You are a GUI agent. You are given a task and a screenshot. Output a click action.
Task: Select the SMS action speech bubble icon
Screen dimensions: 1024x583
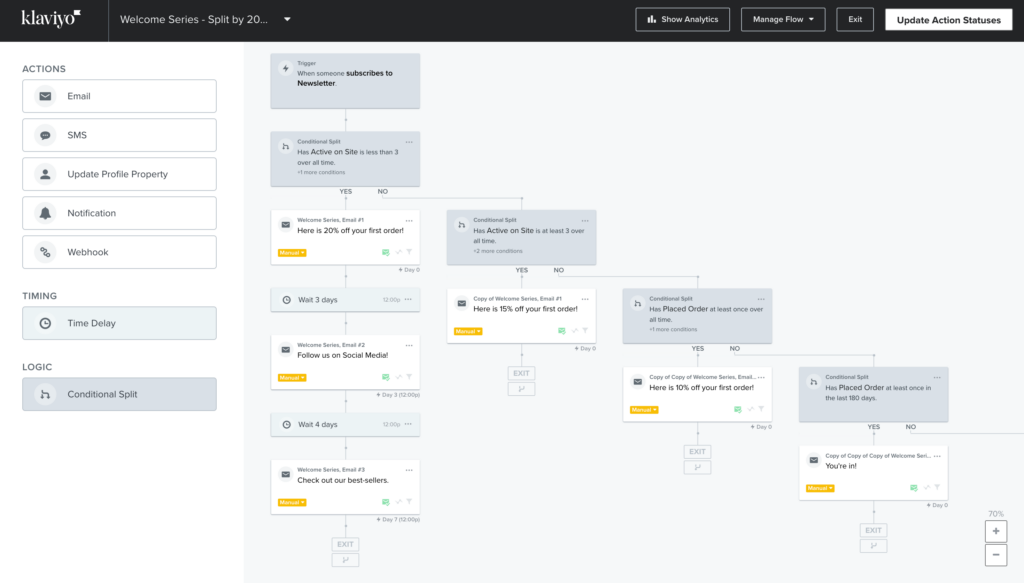(45, 135)
